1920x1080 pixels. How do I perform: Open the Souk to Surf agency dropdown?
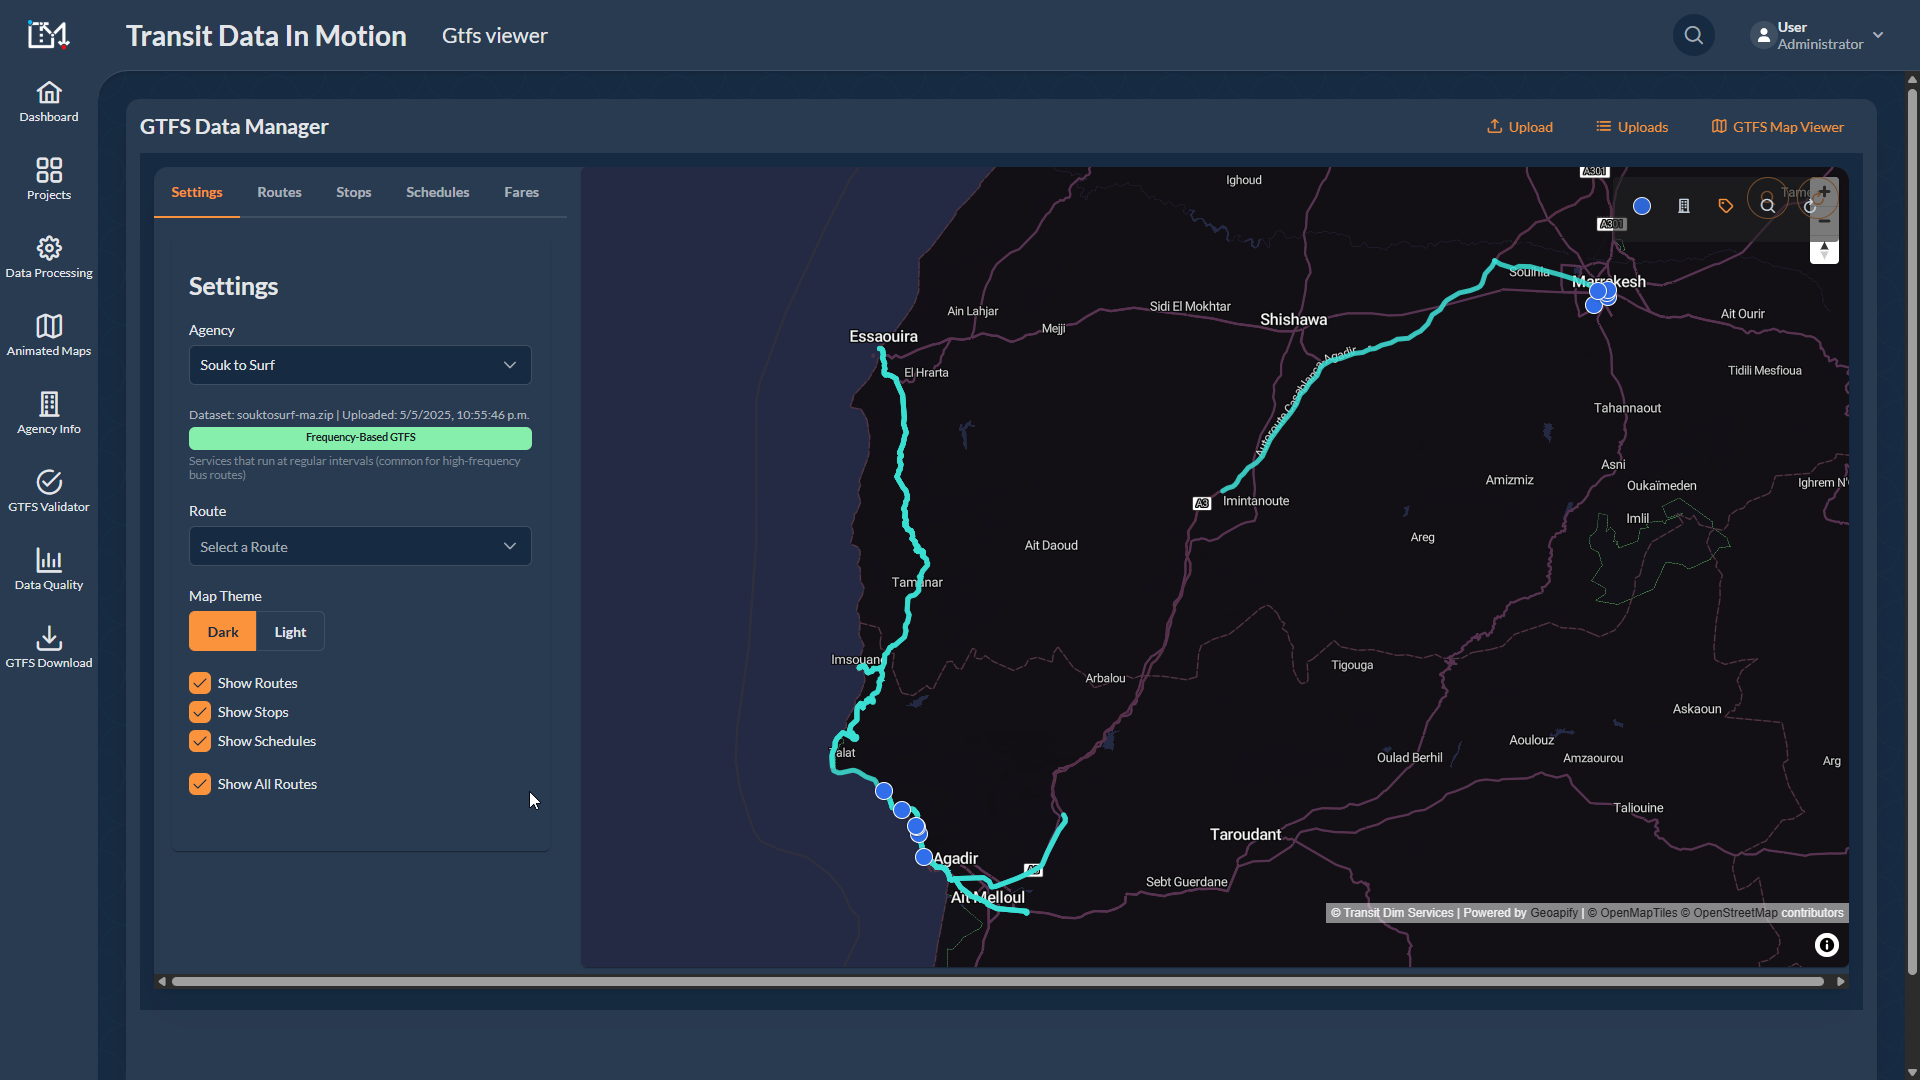pyautogui.click(x=359, y=365)
